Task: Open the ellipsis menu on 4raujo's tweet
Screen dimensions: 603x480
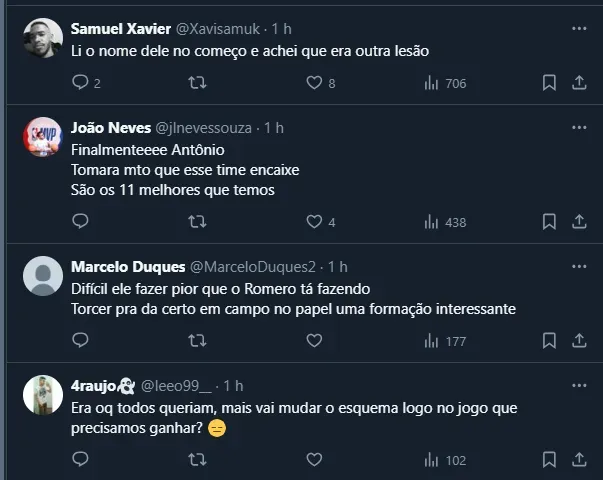Action: point(579,385)
